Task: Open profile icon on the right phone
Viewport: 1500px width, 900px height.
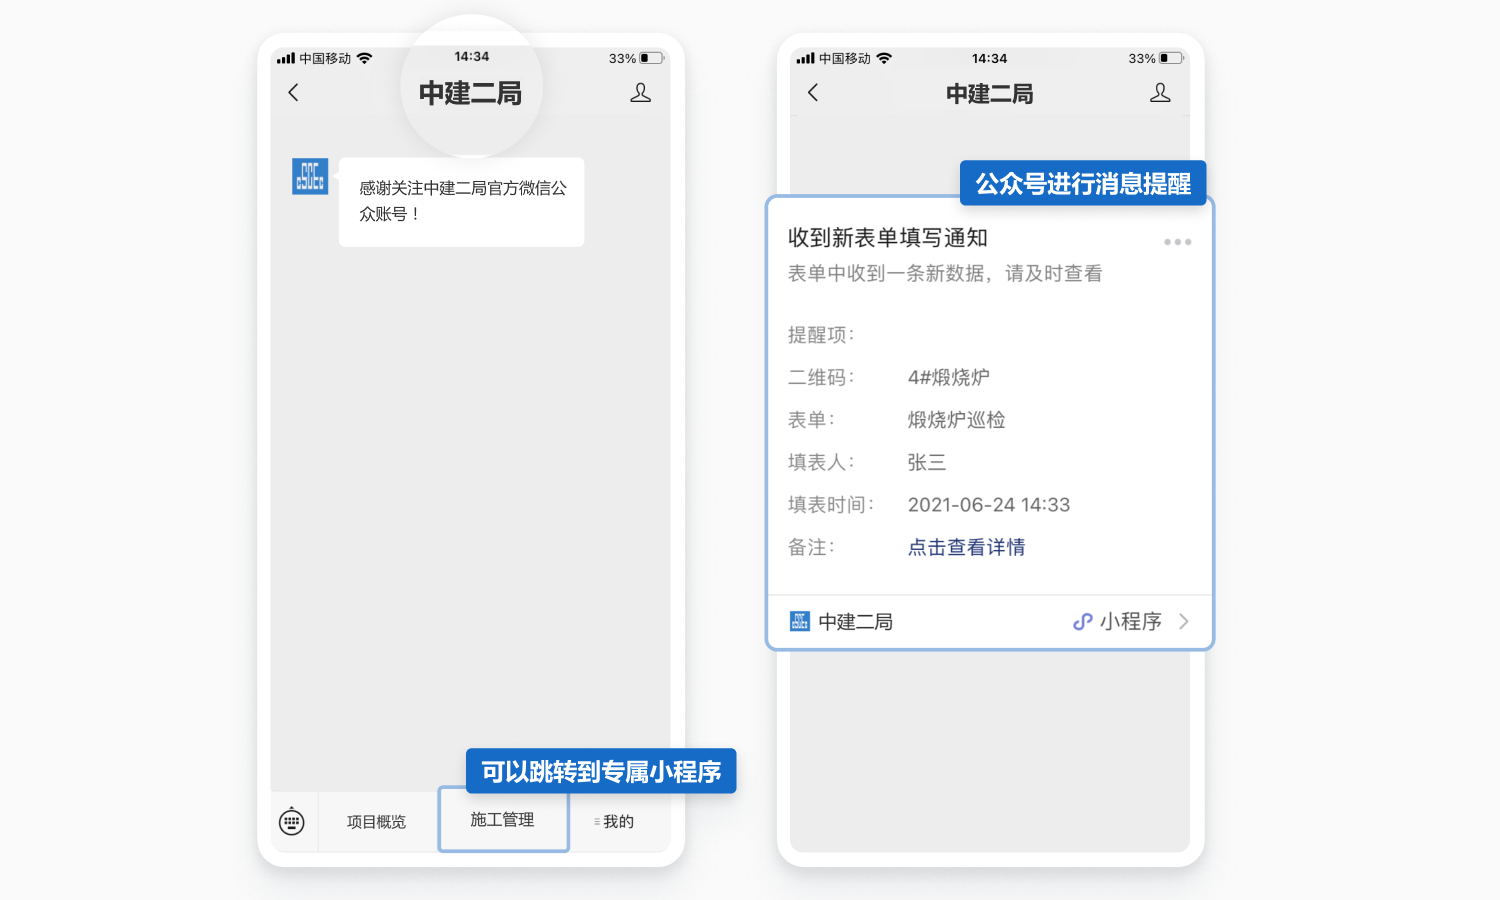Action: tap(1160, 93)
